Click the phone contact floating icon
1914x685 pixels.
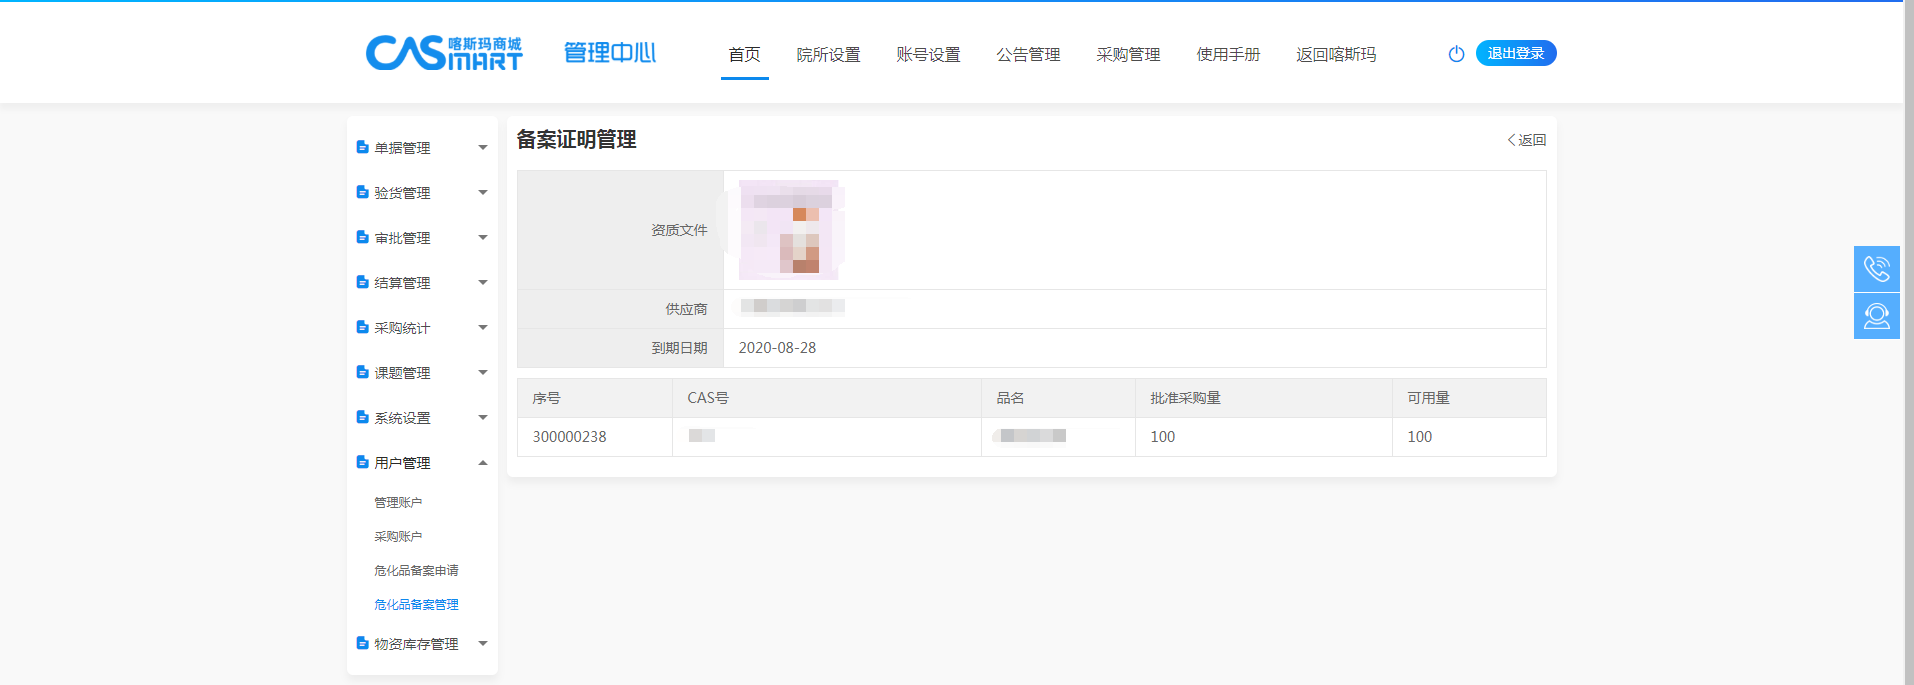pos(1876,269)
